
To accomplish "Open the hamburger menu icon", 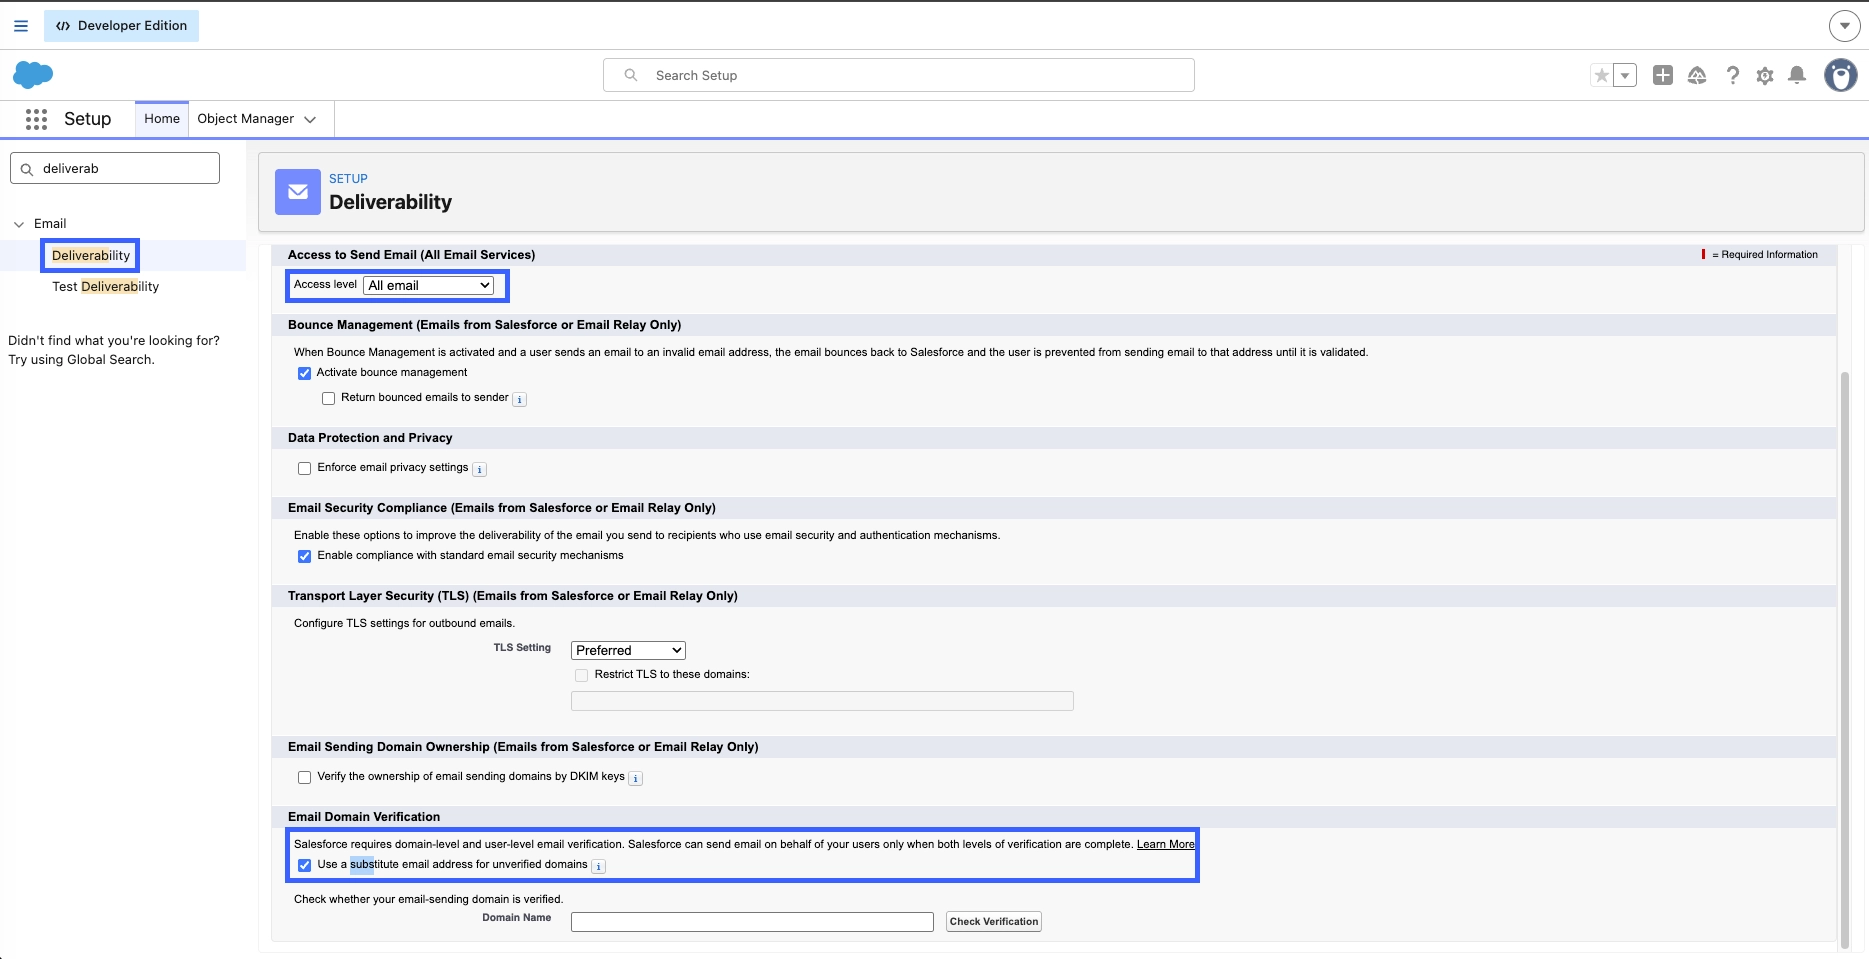I will pos(21,26).
